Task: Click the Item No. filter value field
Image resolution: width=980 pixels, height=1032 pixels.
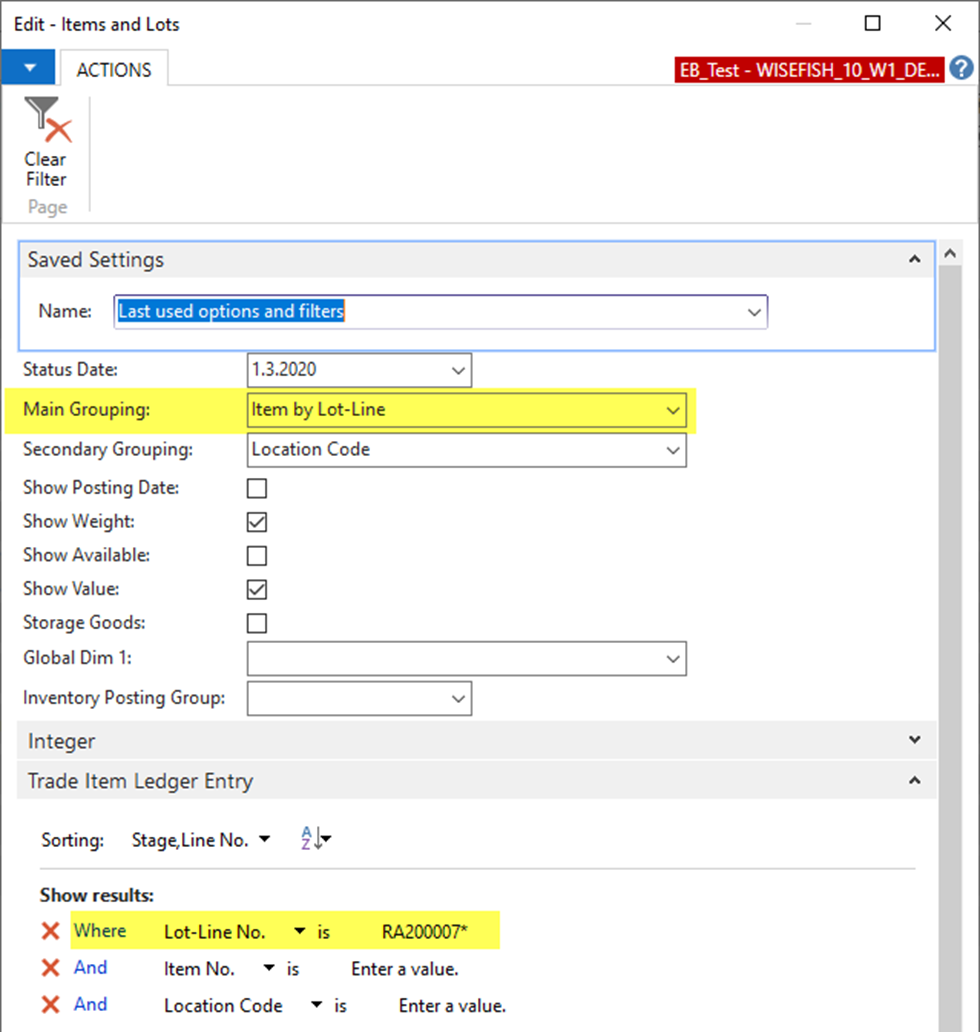Action: coord(404,969)
